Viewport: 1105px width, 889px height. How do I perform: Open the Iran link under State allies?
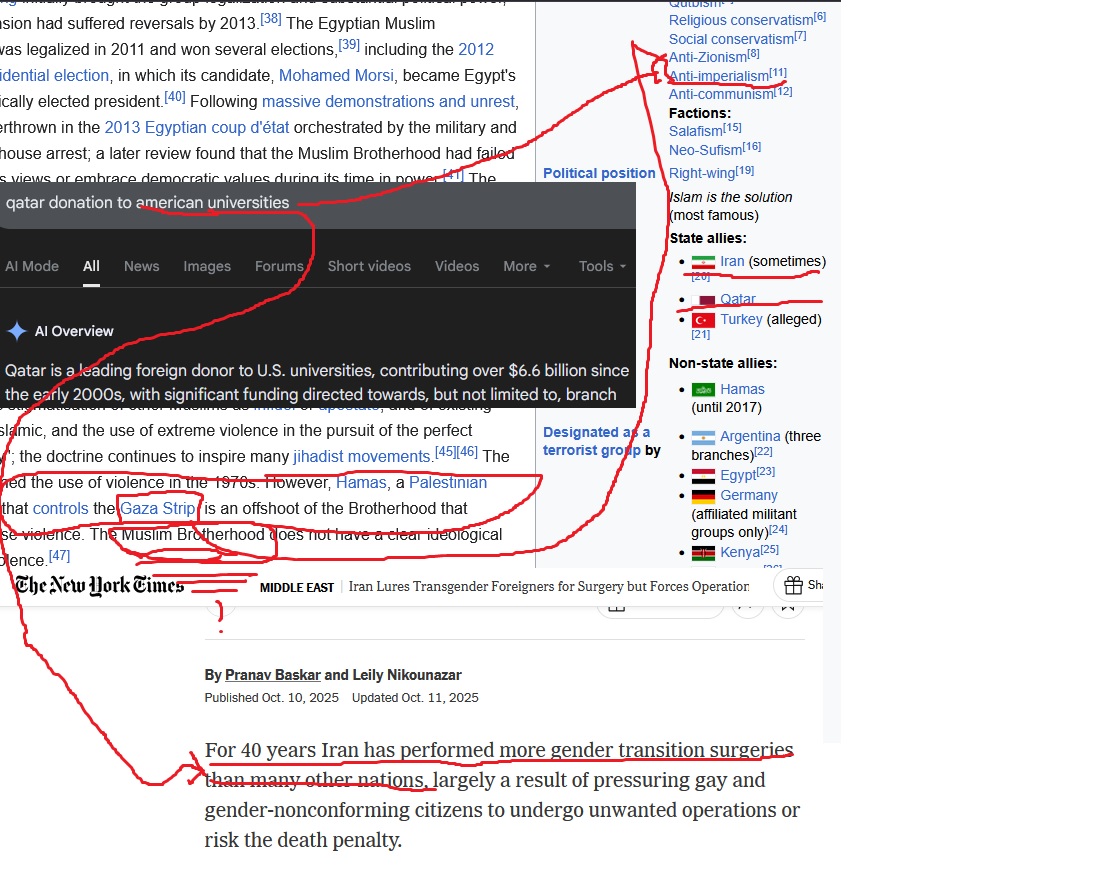click(x=732, y=262)
